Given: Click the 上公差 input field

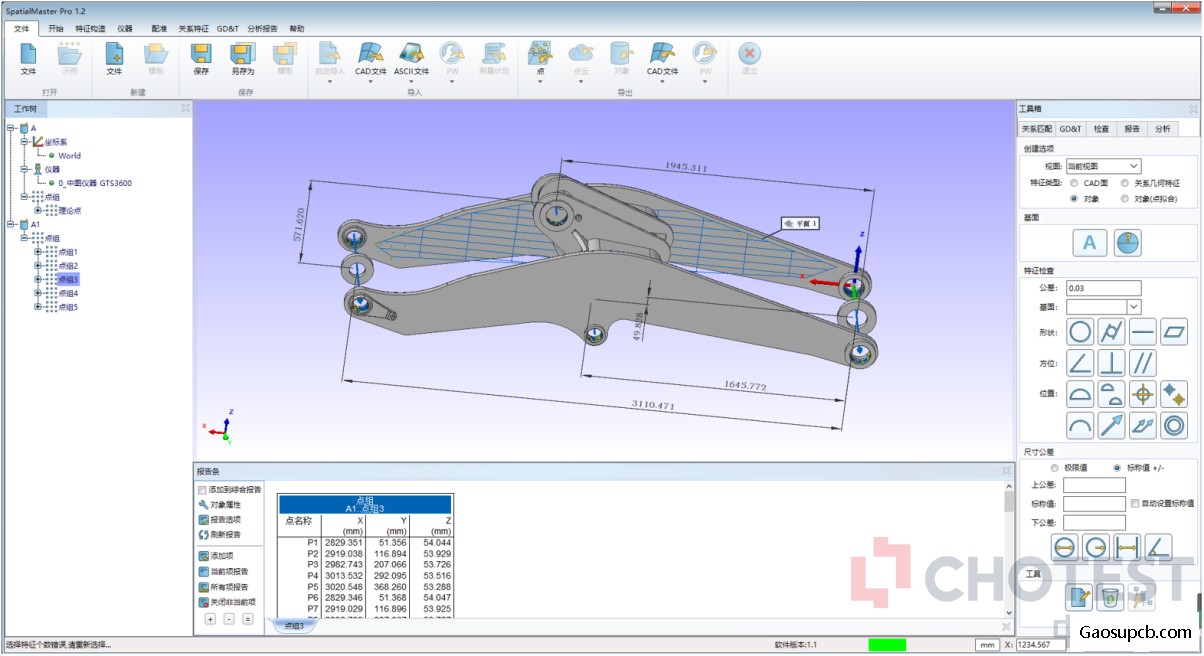Looking at the screenshot, I should (x=1094, y=485).
